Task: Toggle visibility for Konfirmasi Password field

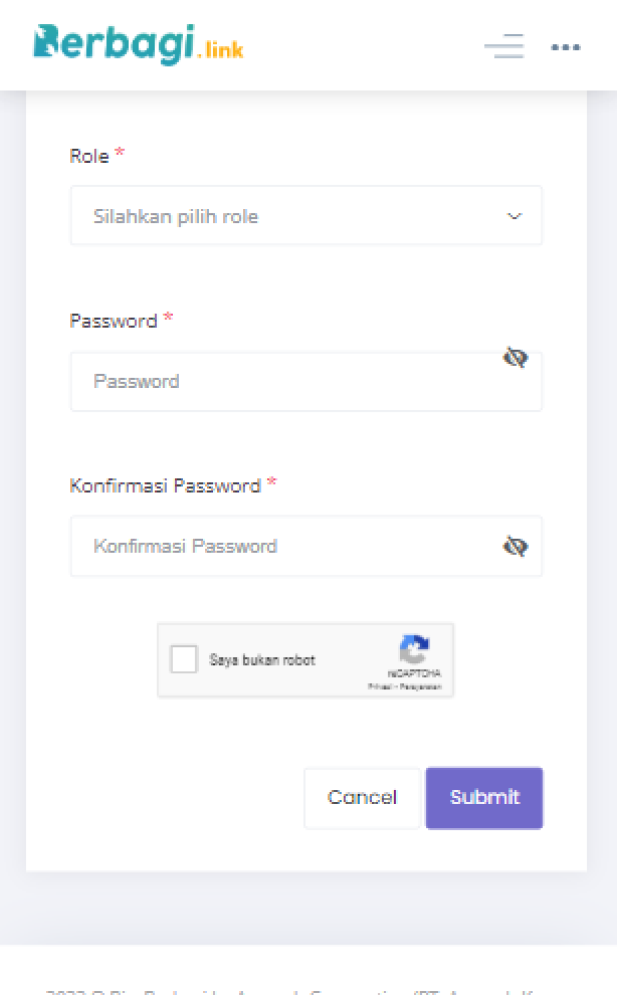Action: [x=515, y=546]
